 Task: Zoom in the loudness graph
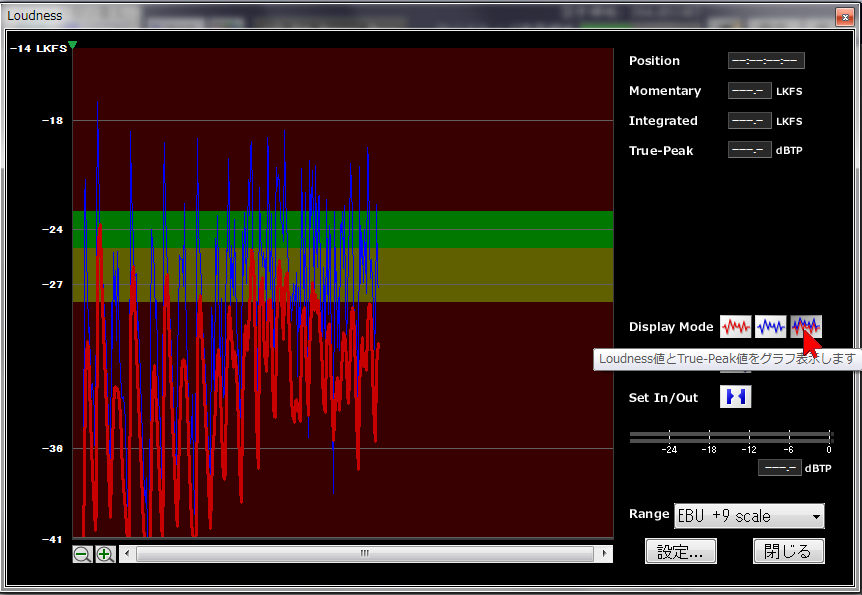pyautogui.click(x=105, y=554)
